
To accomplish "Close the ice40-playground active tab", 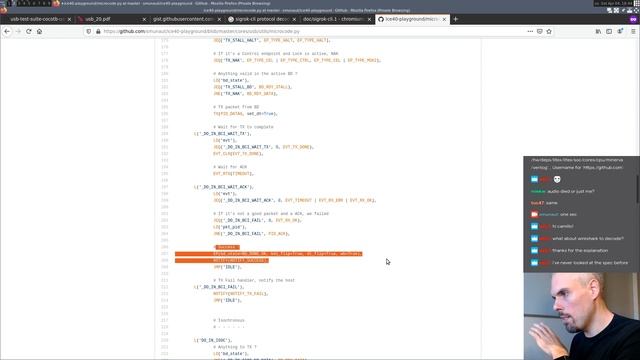I will (x=444, y=19).
